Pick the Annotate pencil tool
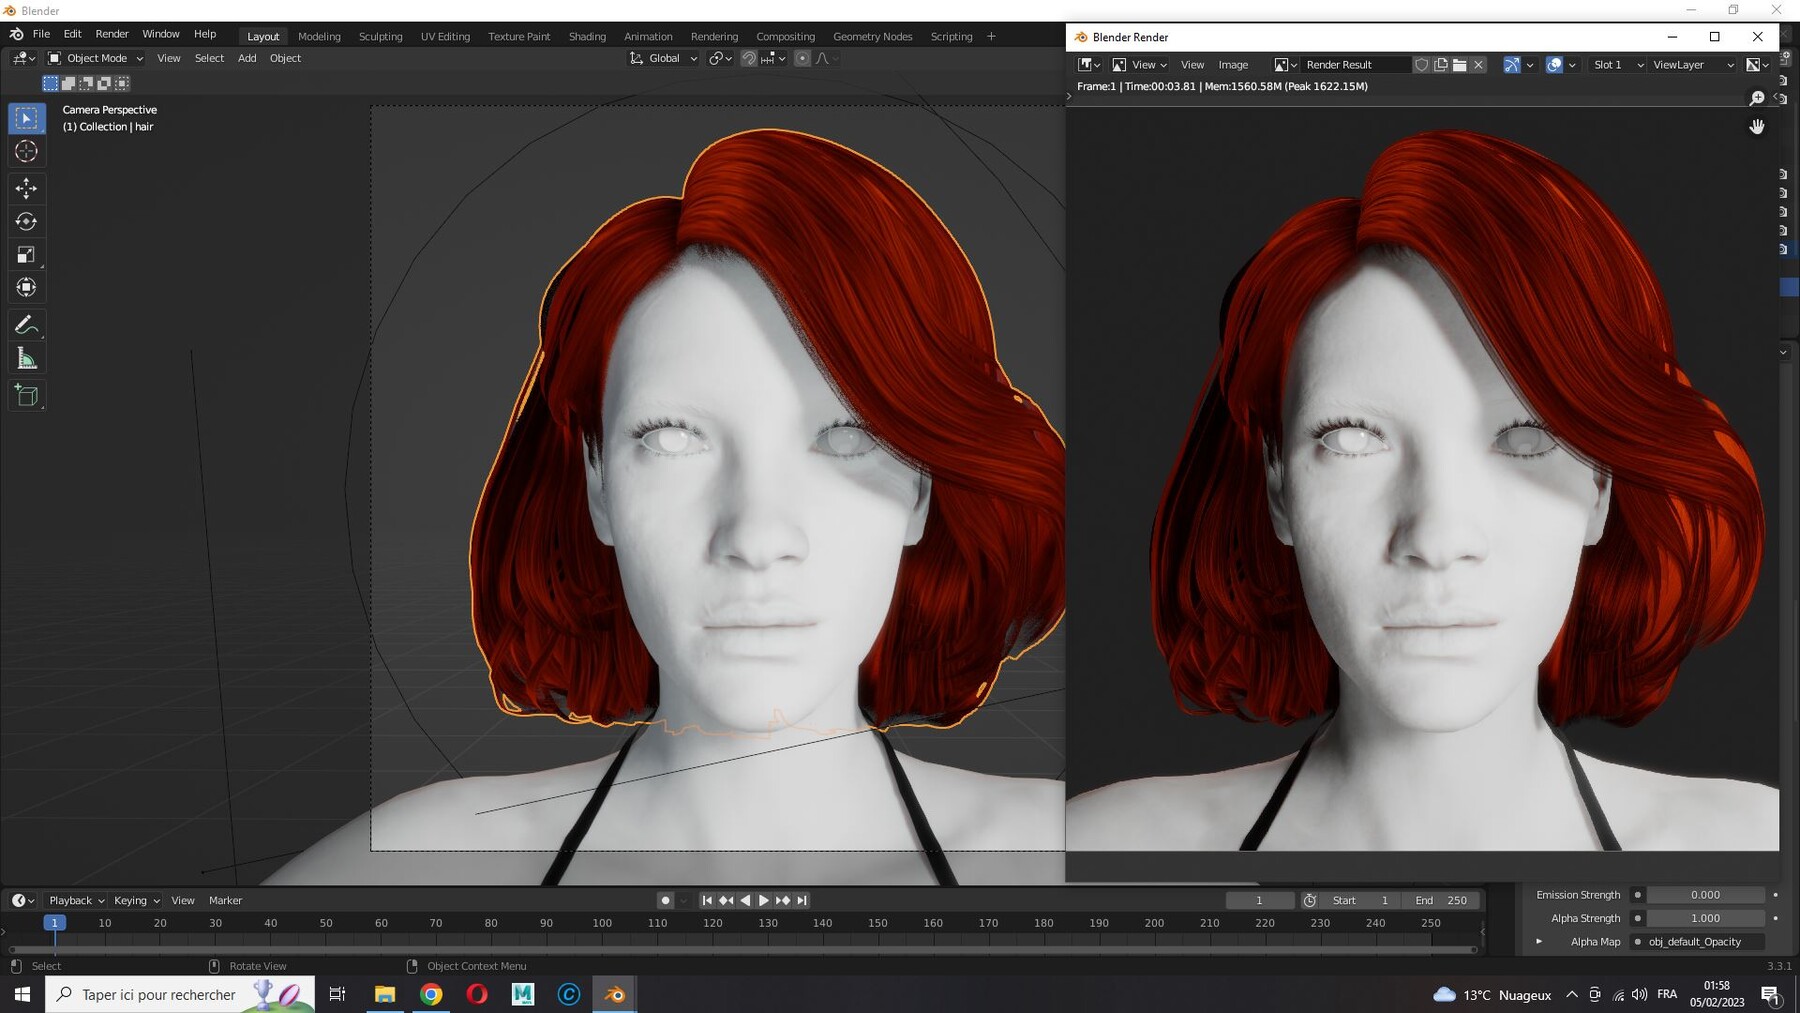 click(27, 325)
